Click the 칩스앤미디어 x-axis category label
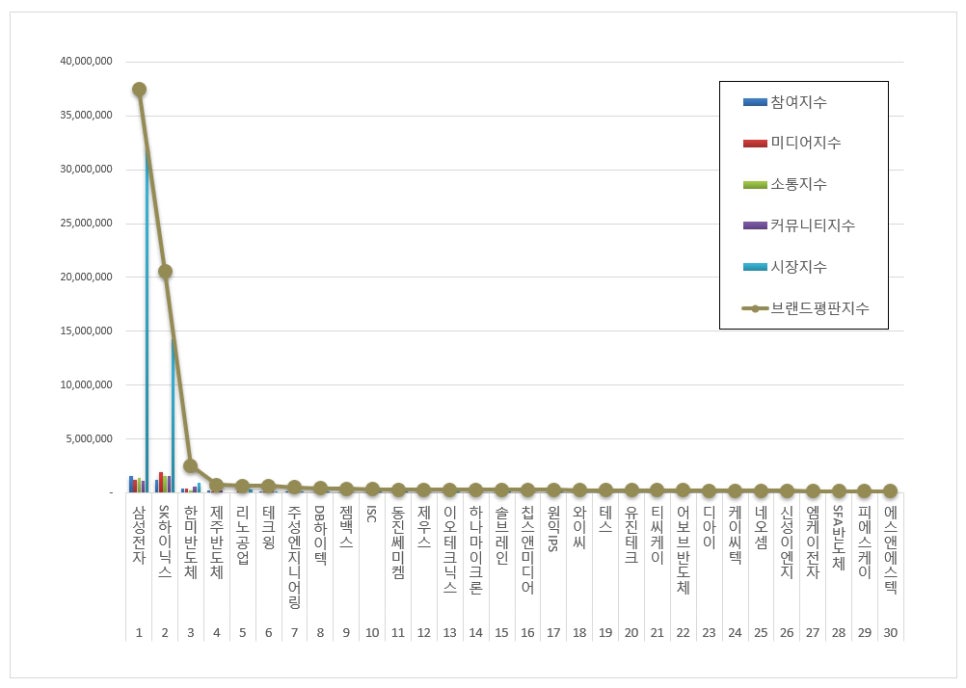The image size is (966, 688). coord(527,550)
